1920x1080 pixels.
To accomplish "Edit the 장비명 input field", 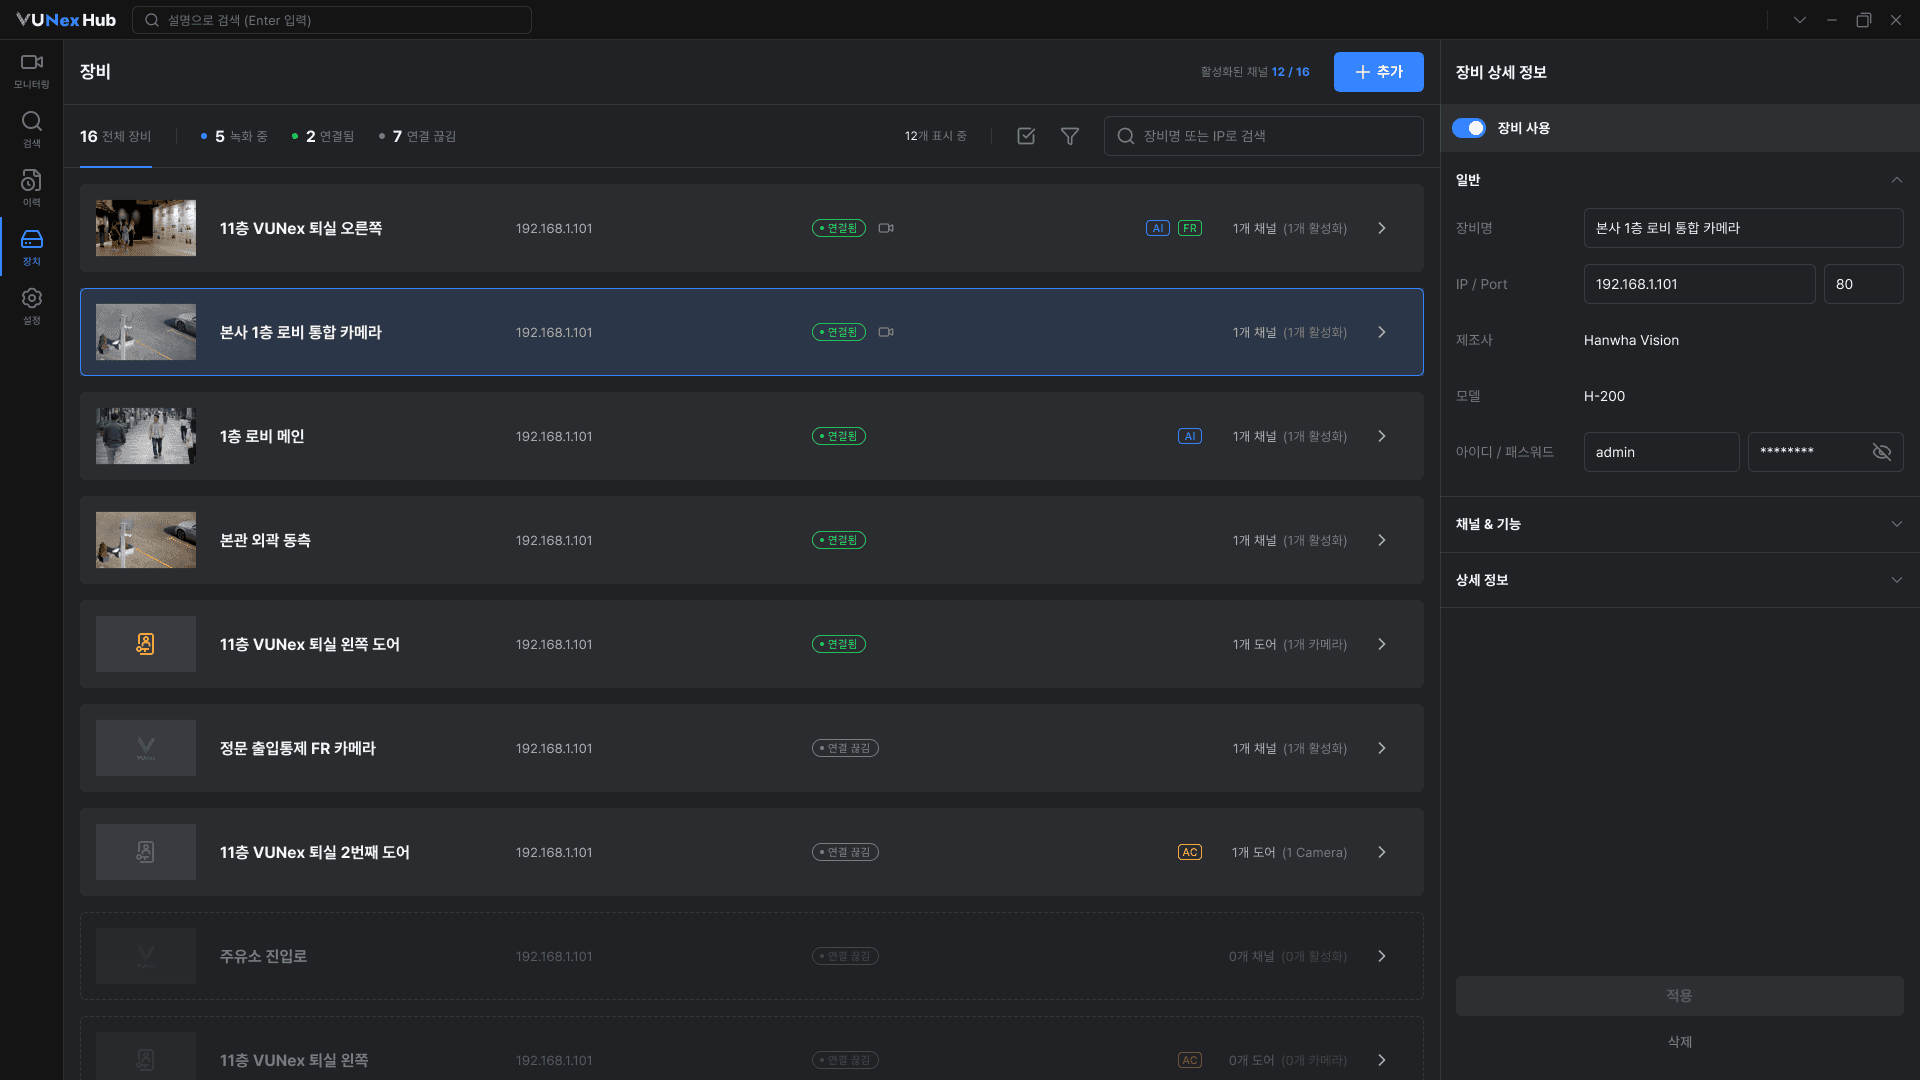I will [x=1744, y=228].
